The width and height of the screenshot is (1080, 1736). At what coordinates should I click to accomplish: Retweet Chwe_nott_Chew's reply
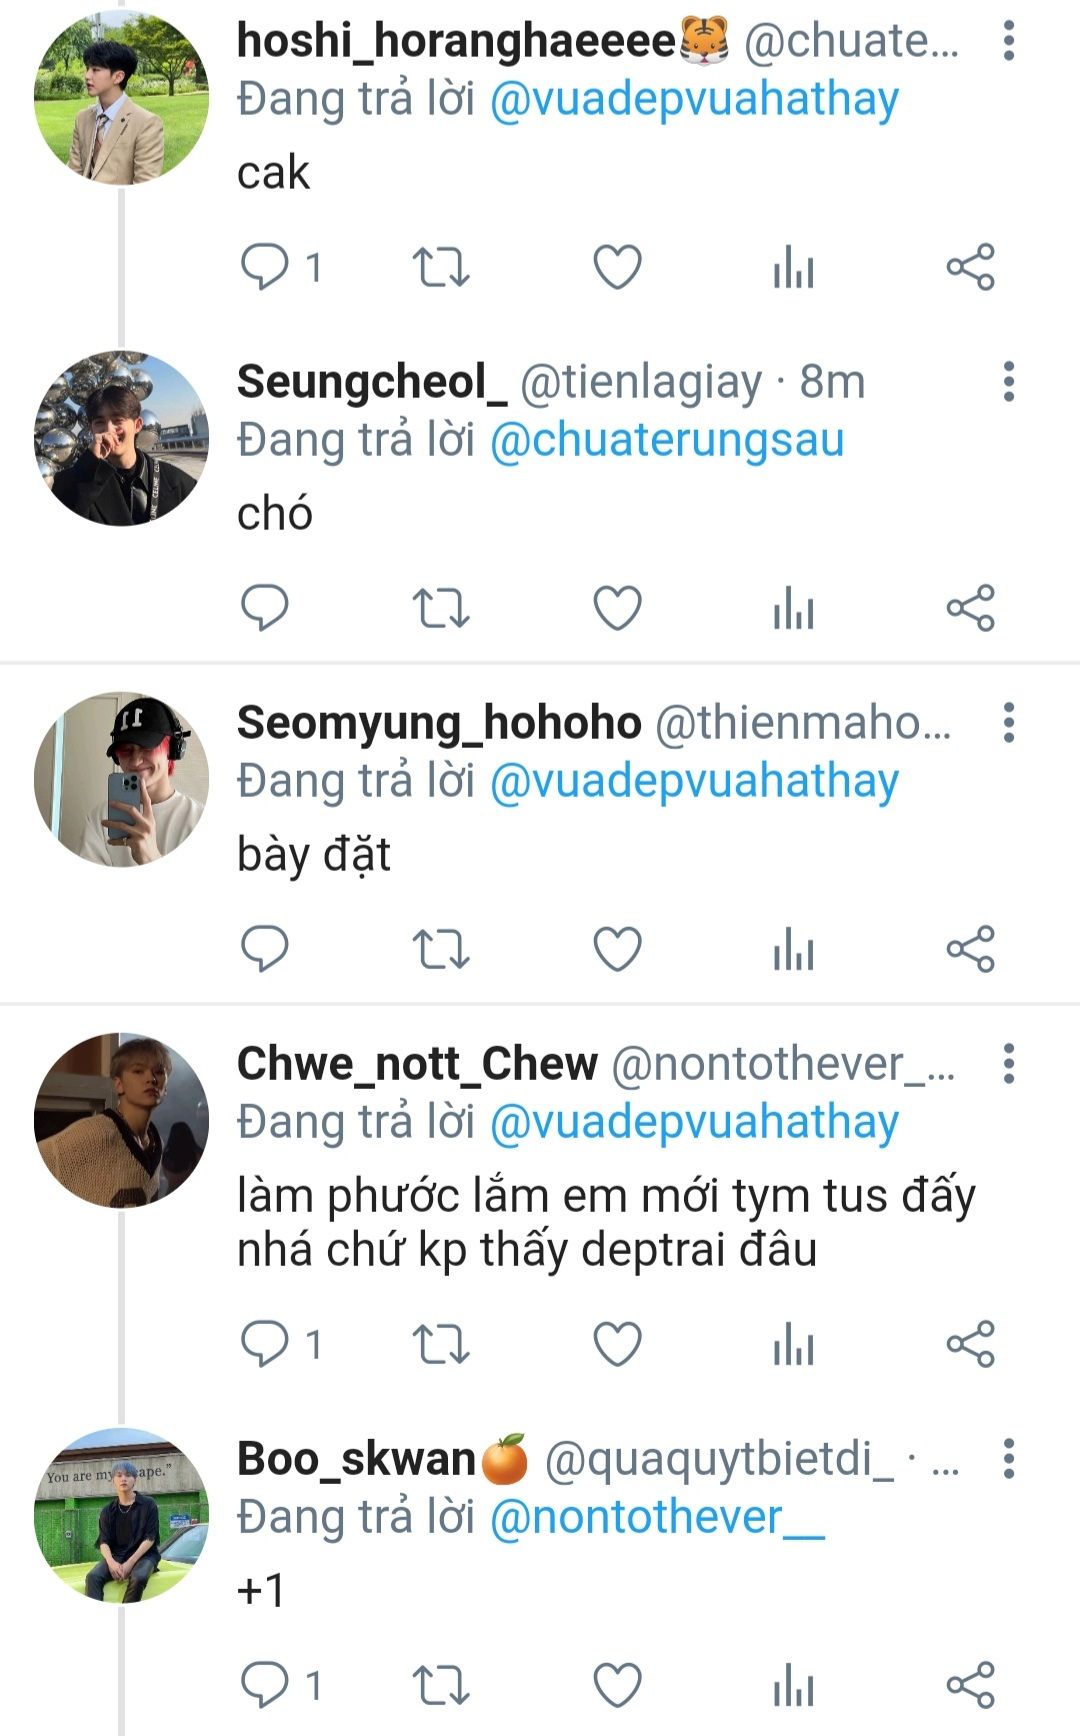441,1344
